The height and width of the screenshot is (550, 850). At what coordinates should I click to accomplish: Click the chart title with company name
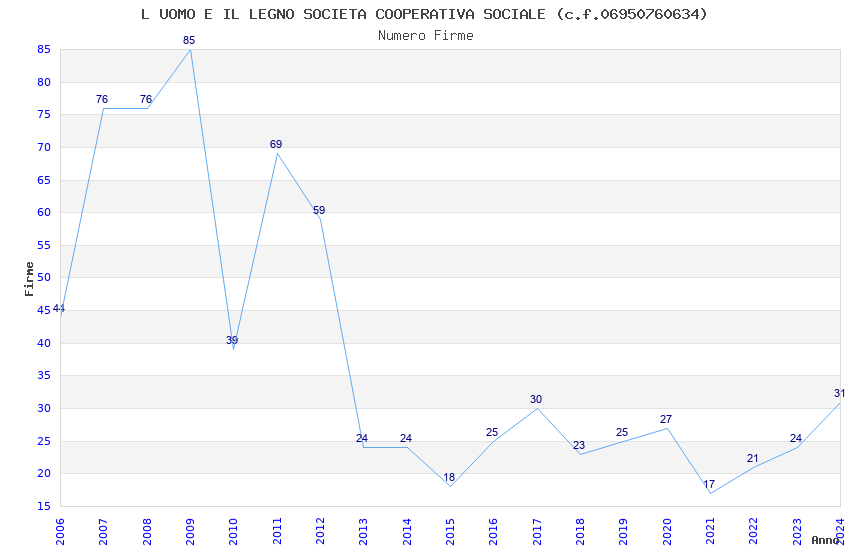coord(424,15)
